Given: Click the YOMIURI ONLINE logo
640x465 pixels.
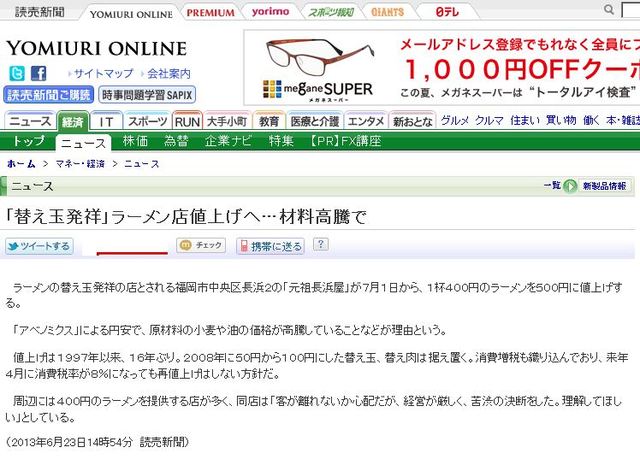Looking at the screenshot, I should click(96, 48).
